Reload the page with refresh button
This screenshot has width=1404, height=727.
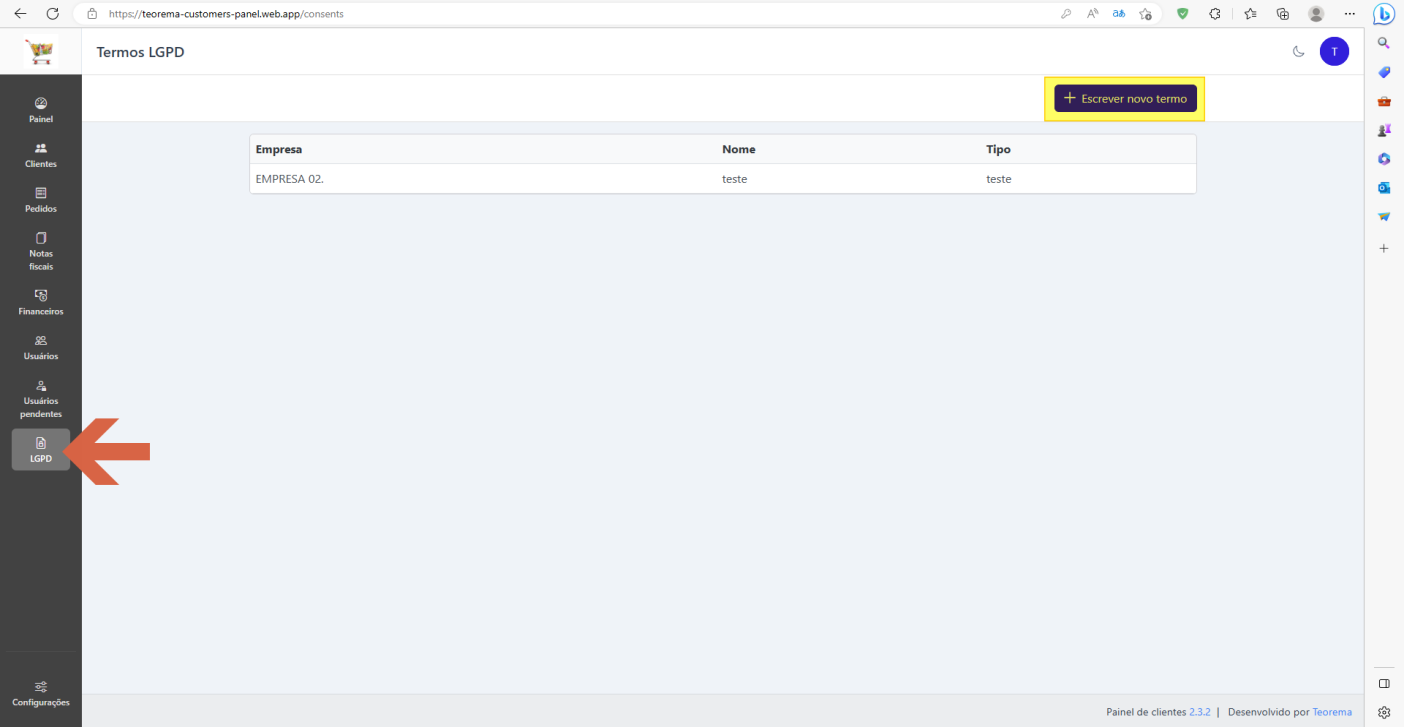53,14
